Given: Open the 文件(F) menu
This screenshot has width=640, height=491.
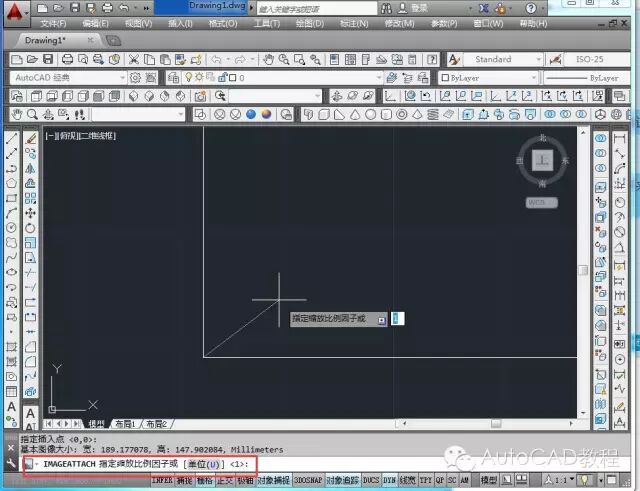Looking at the screenshot, I should pyautogui.click(x=53, y=24).
